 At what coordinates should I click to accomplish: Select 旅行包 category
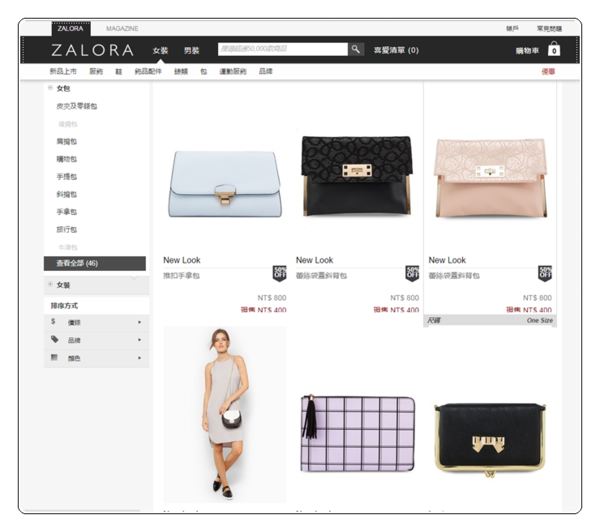[x=67, y=229]
